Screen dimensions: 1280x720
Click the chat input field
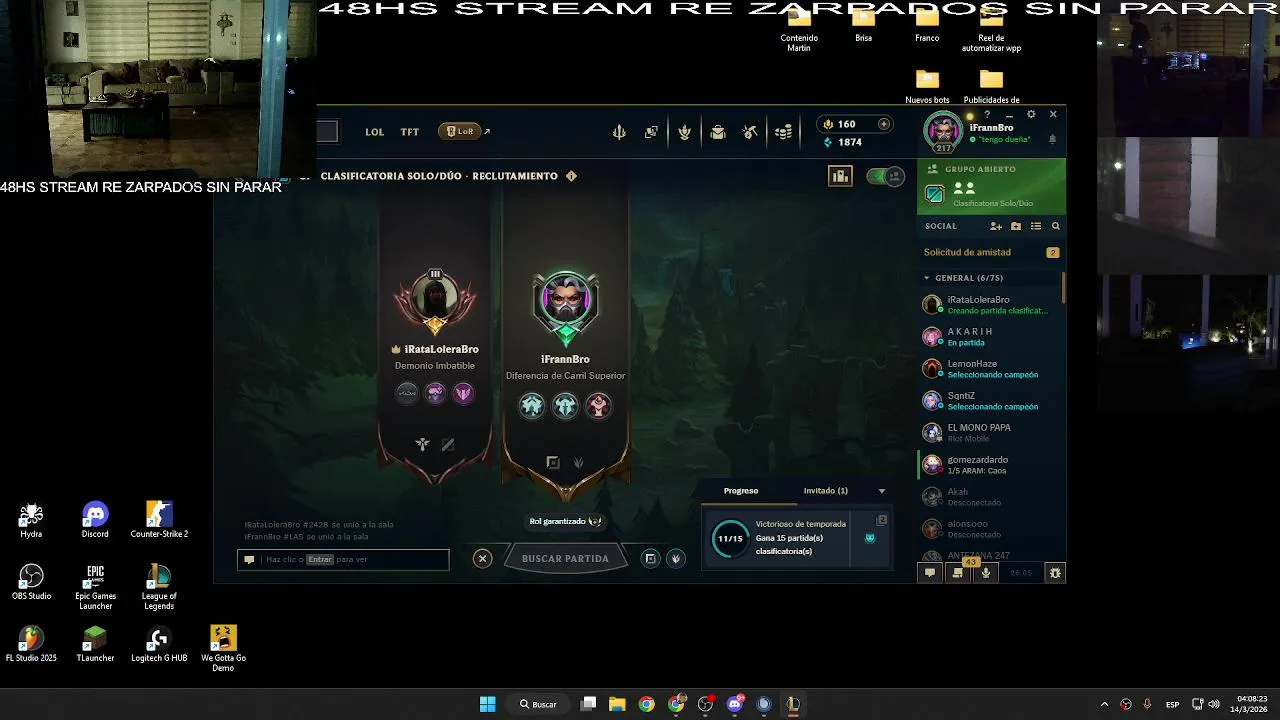pos(343,560)
